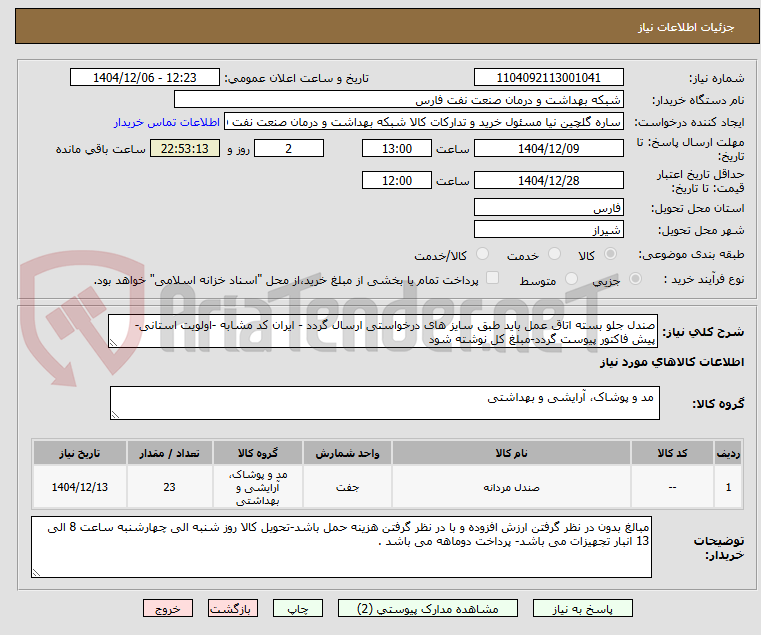Click the buyer notes text area
The image size is (761, 635).
tap(341, 547)
